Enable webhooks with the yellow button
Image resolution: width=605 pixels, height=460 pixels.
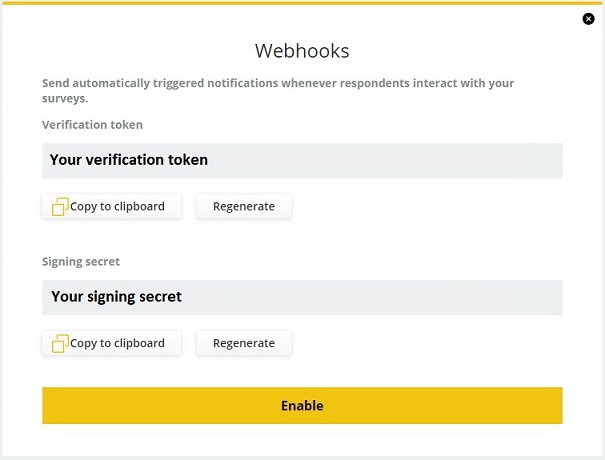tap(302, 405)
